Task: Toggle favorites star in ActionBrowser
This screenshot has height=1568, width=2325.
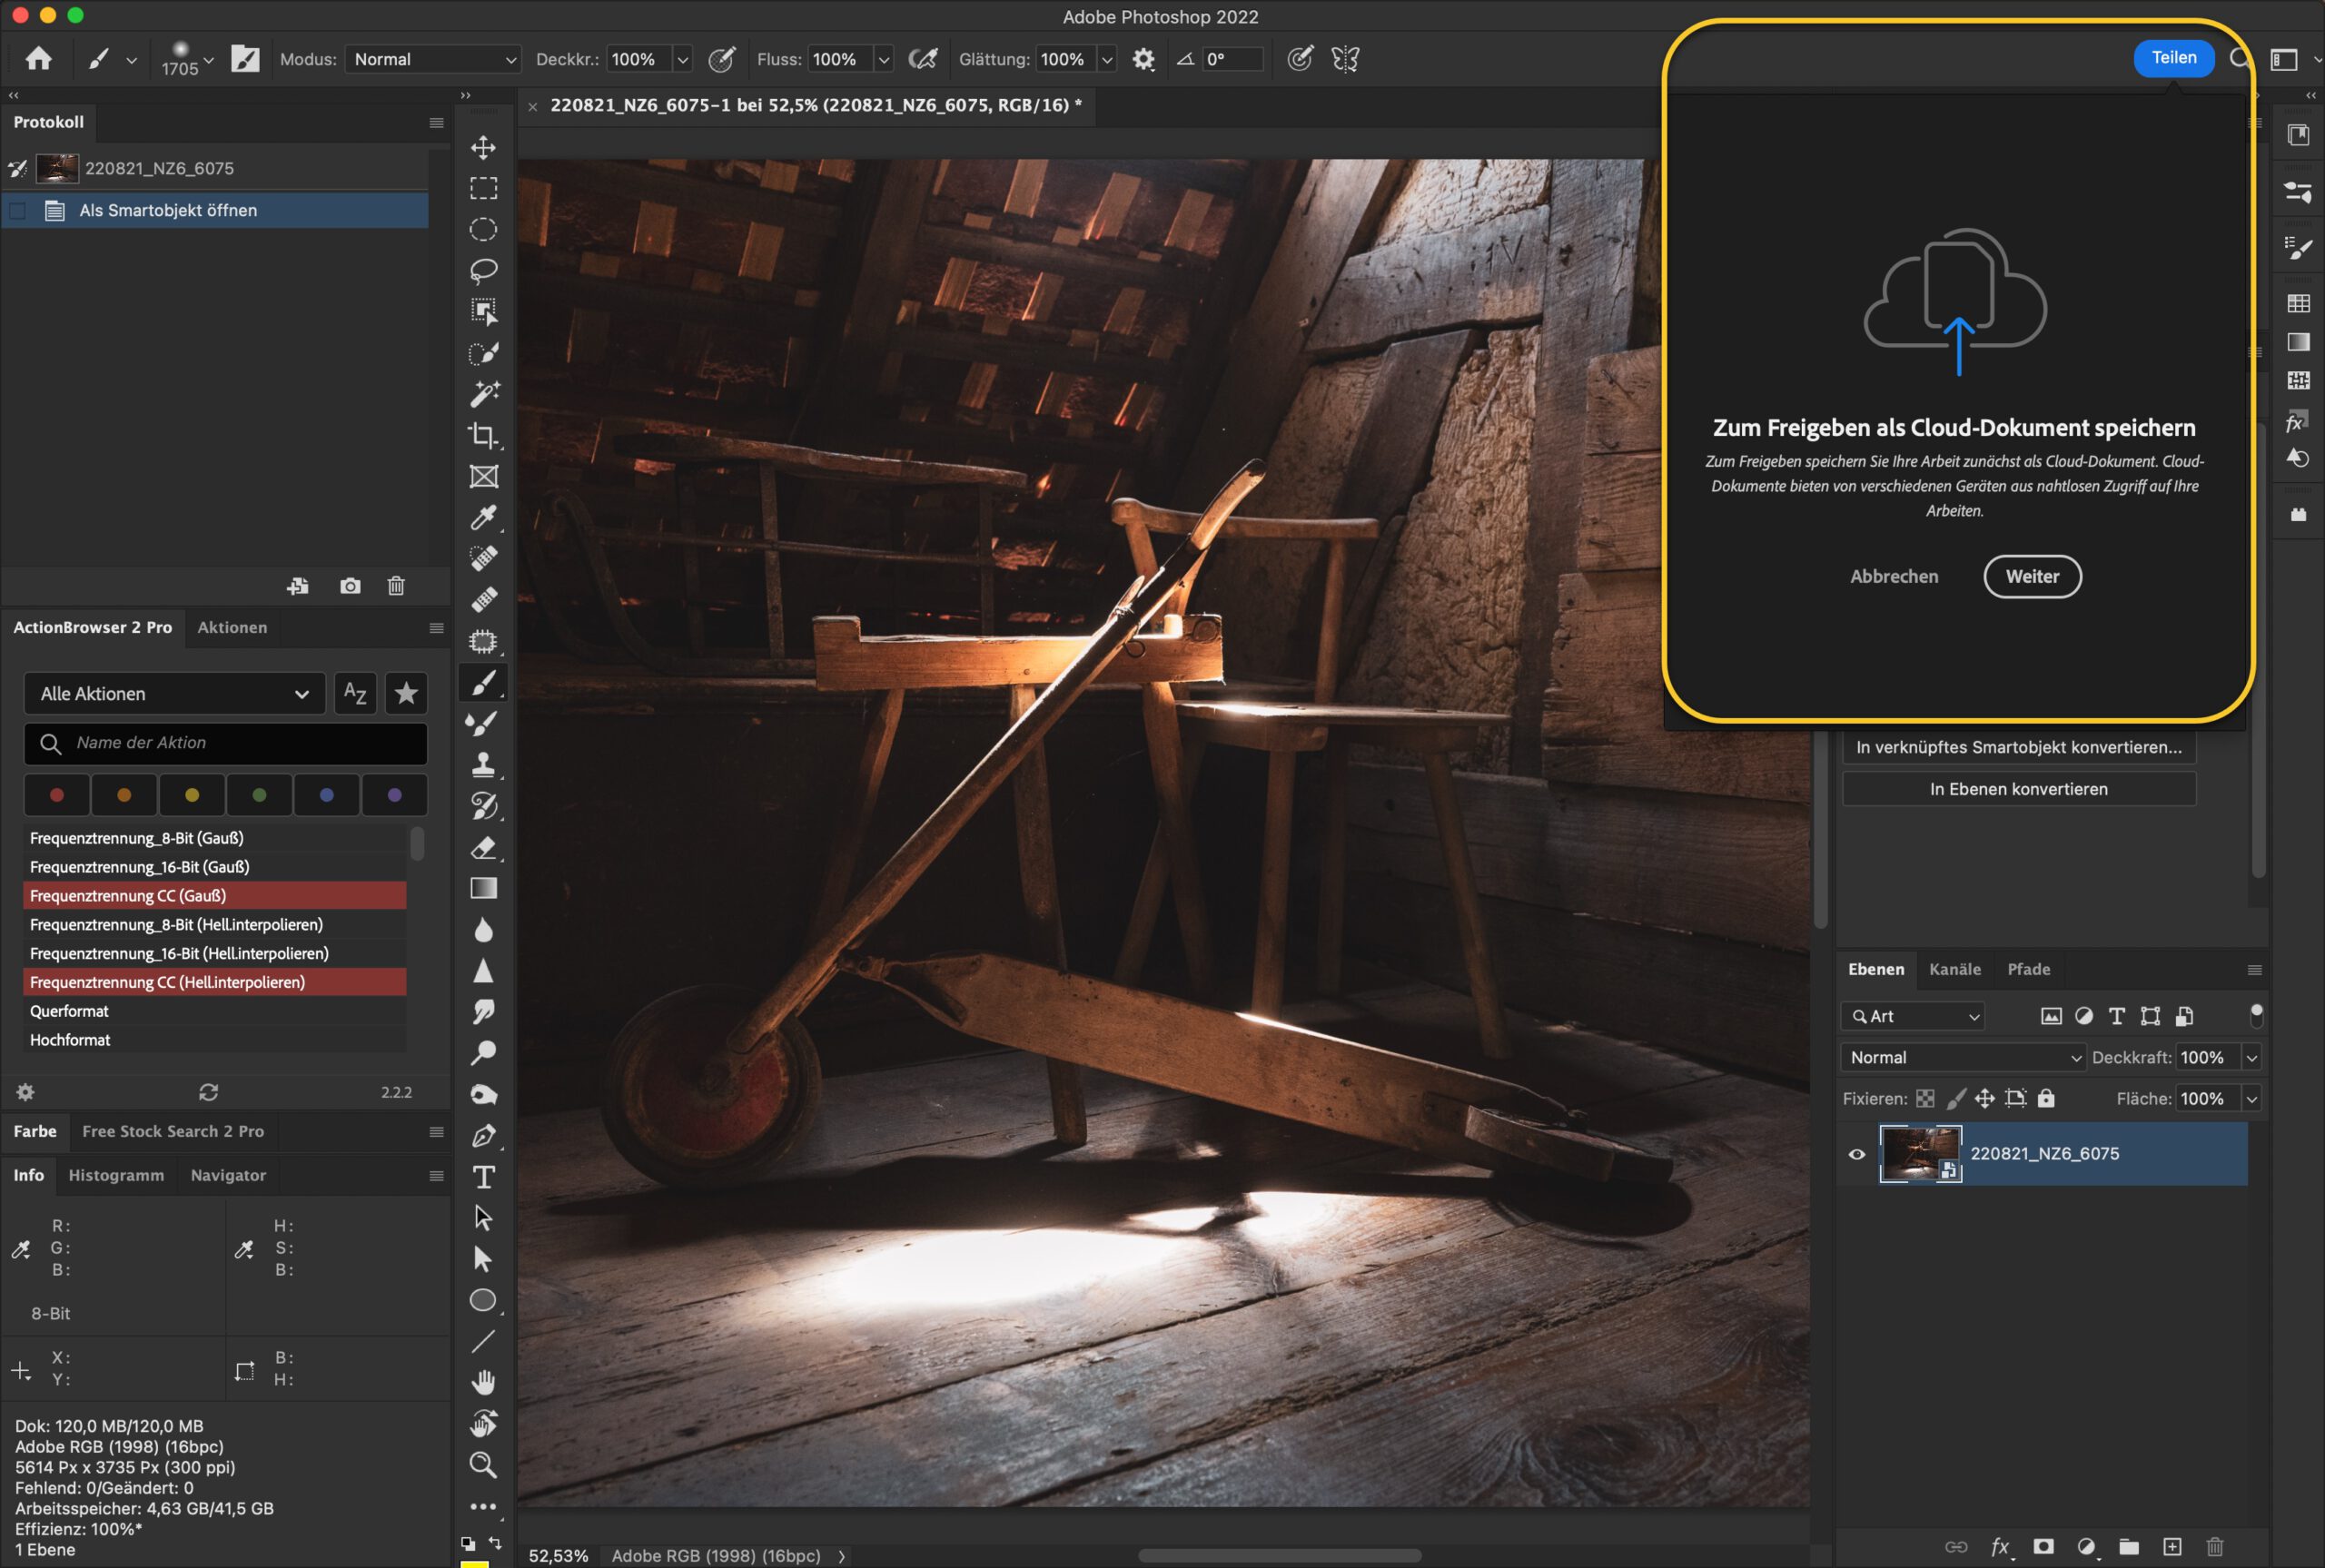Action: (406, 693)
